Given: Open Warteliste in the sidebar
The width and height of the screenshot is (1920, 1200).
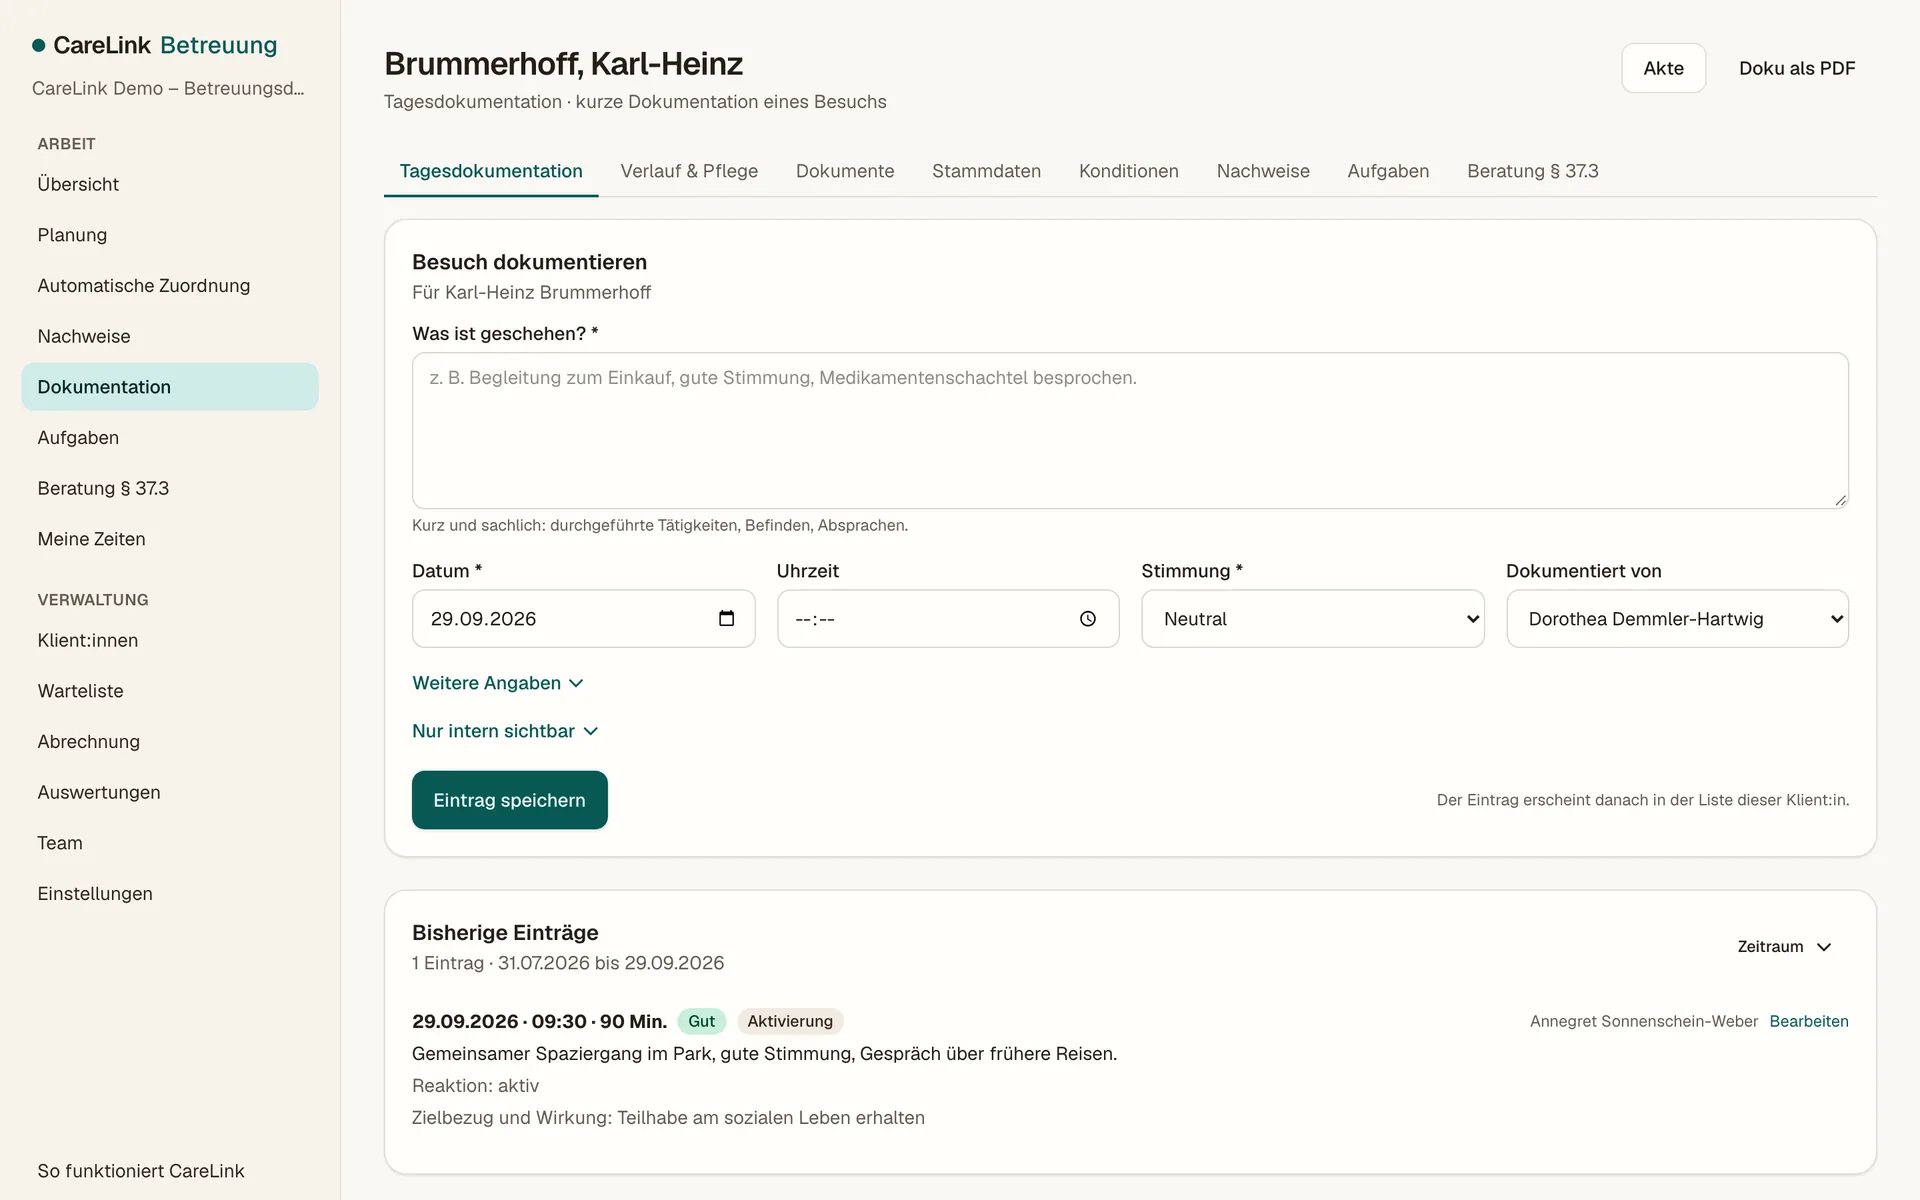Looking at the screenshot, I should (x=170, y=691).
